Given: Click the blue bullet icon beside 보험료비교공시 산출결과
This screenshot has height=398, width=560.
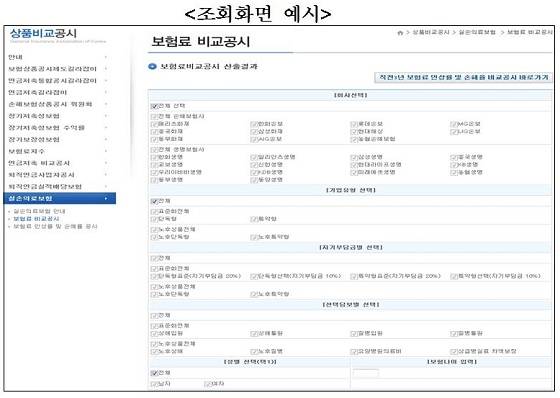Looking at the screenshot, I should pos(152,66).
